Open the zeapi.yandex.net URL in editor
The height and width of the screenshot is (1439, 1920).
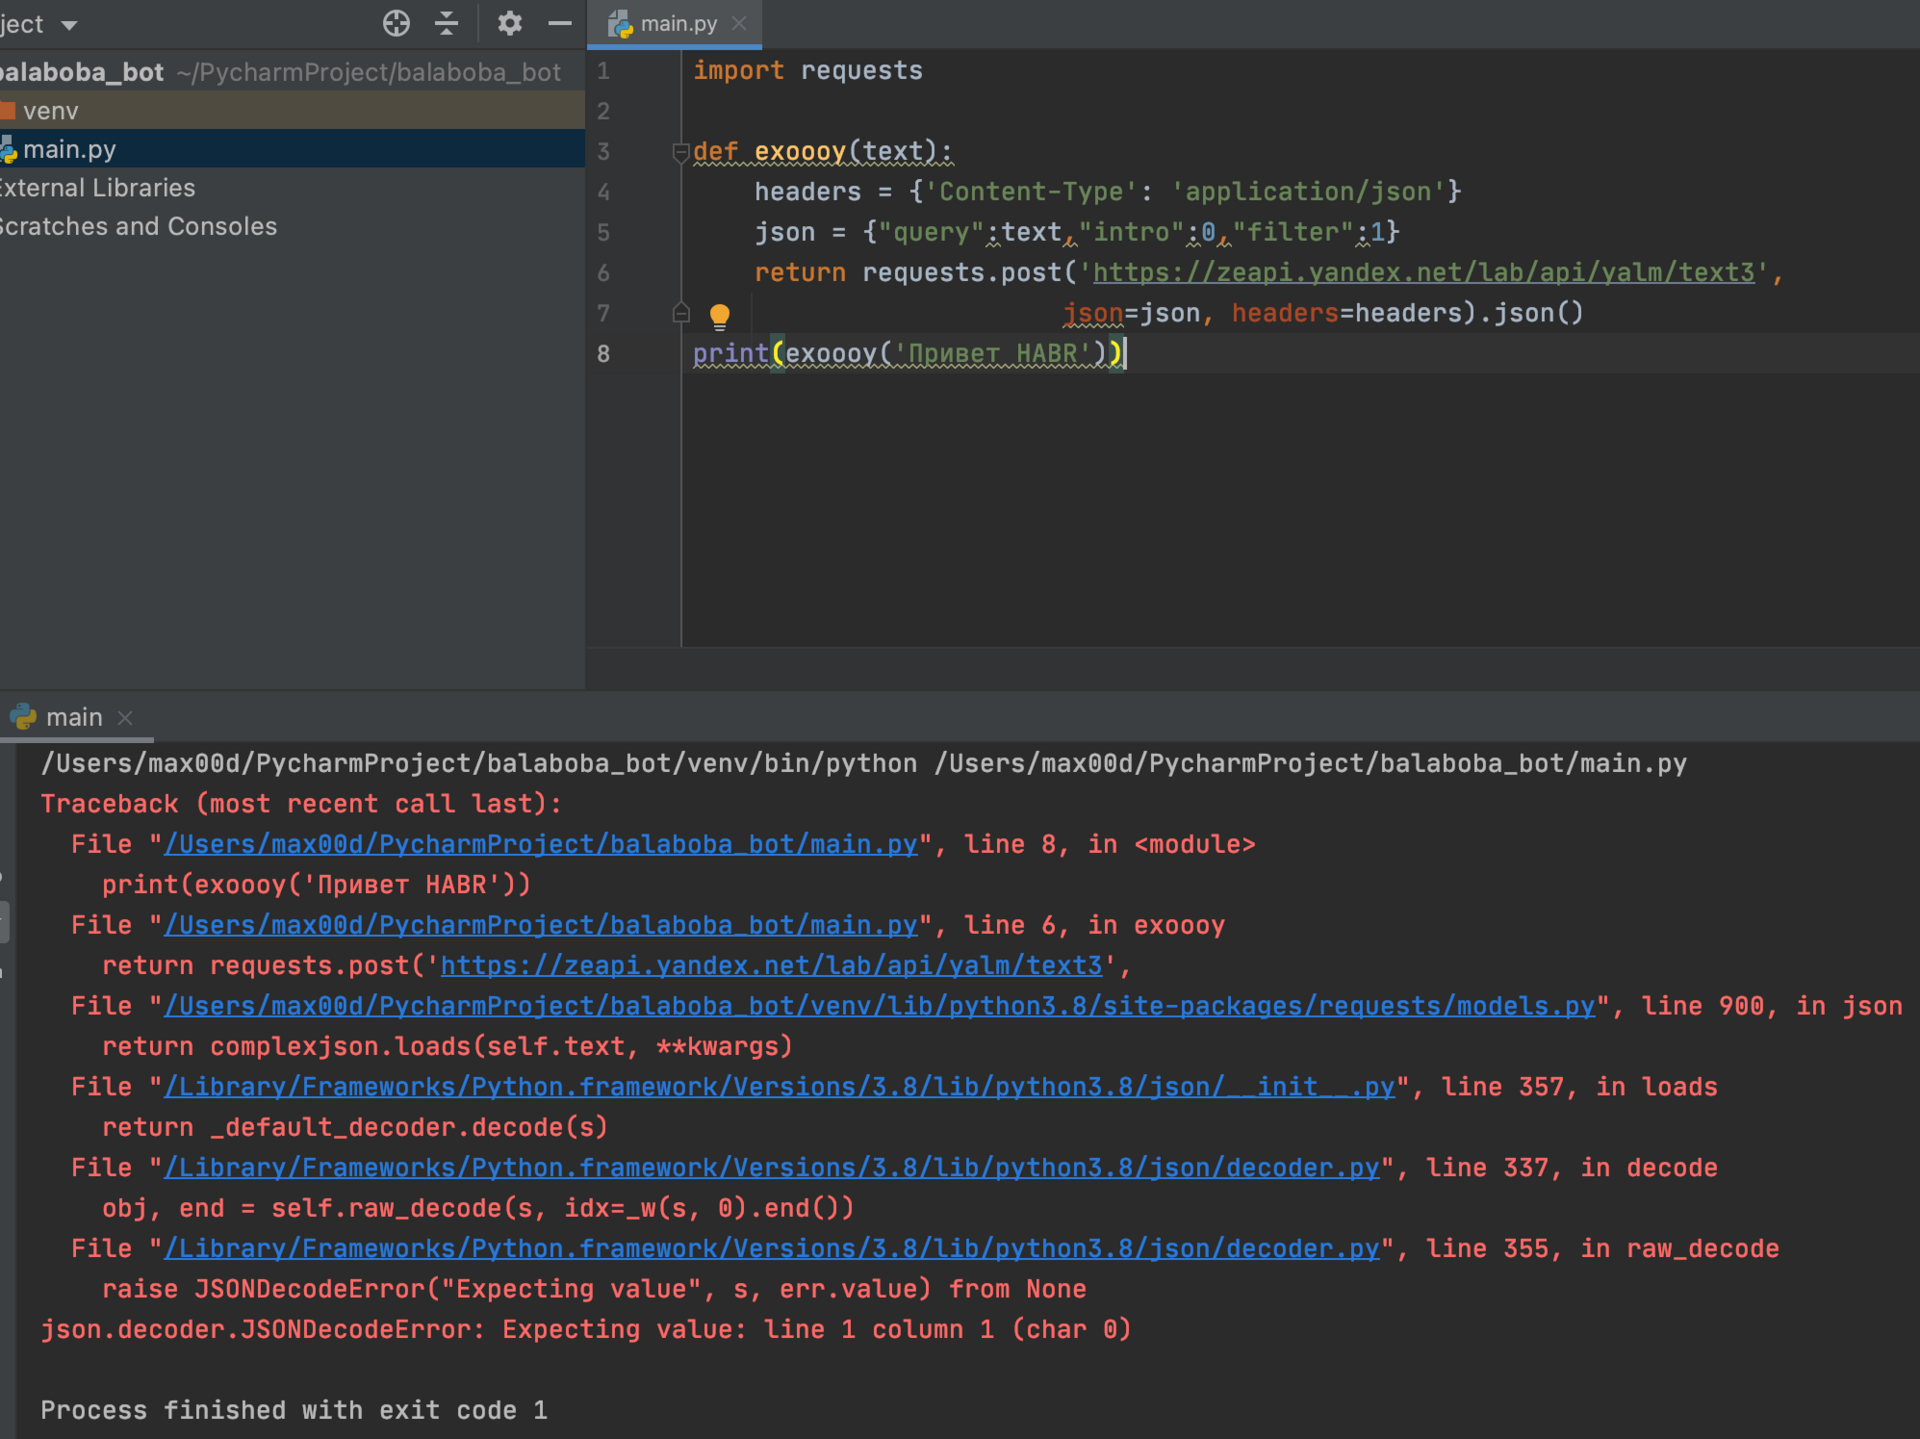(x=1423, y=273)
